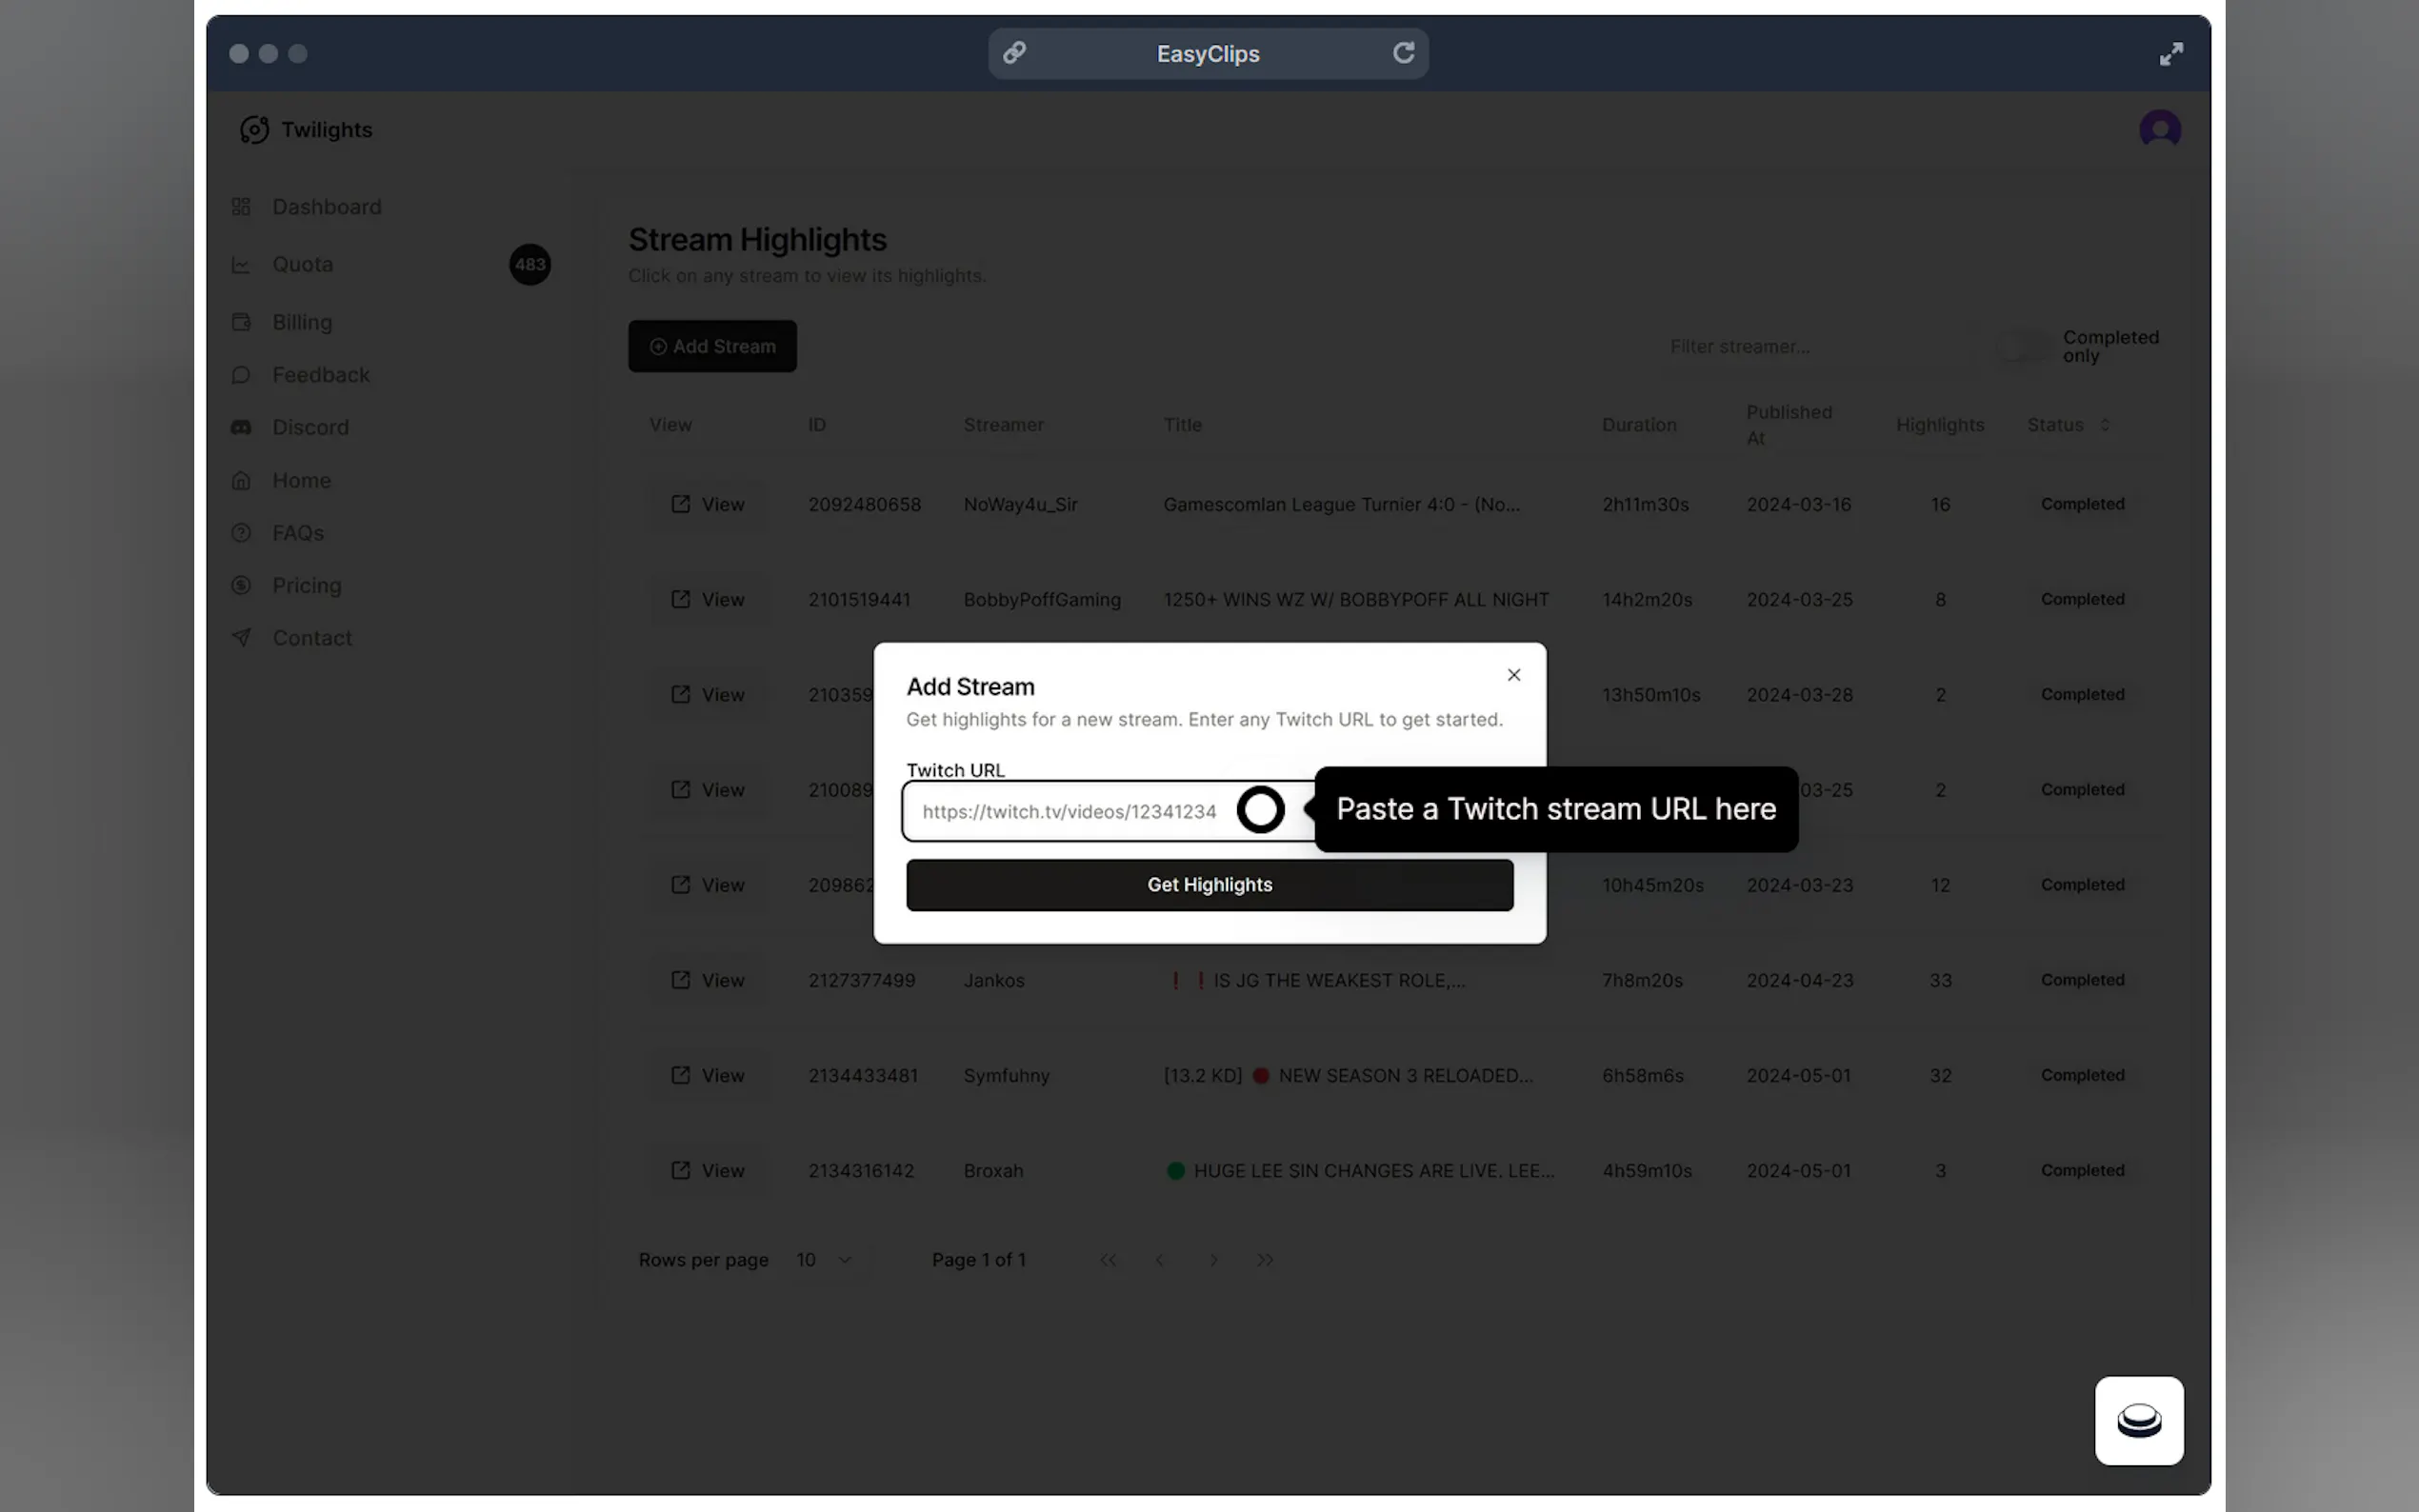Sort by the Status column arrows
Image resolution: width=2419 pixels, height=1512 pixels.
click(x=2104, y=425)
